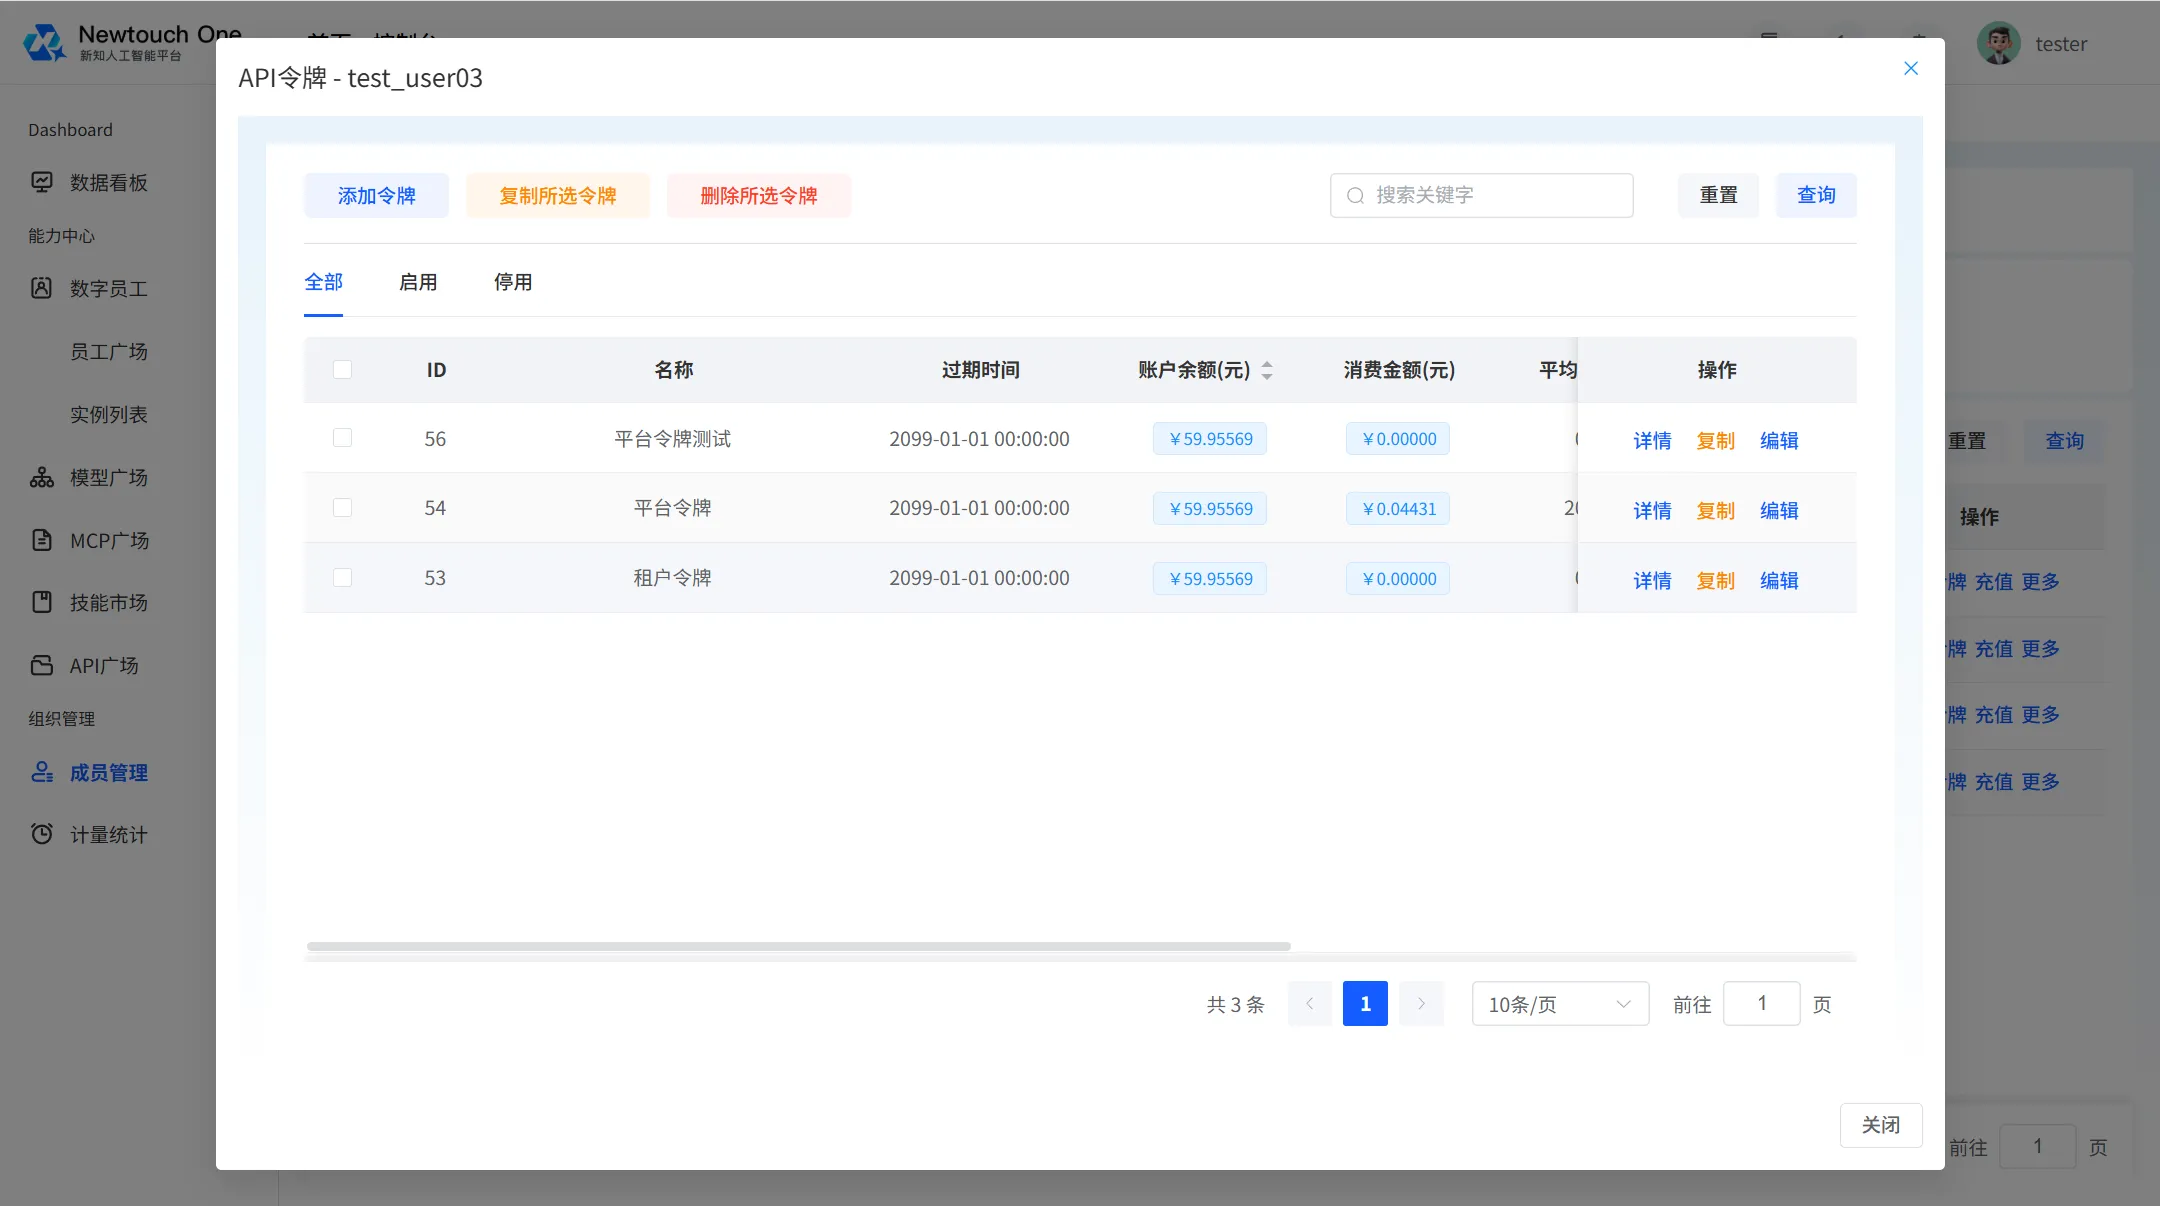Select page 1 in pagination
The width and height of the screenshot is (2160, 1206).
pos(1365,1003)
